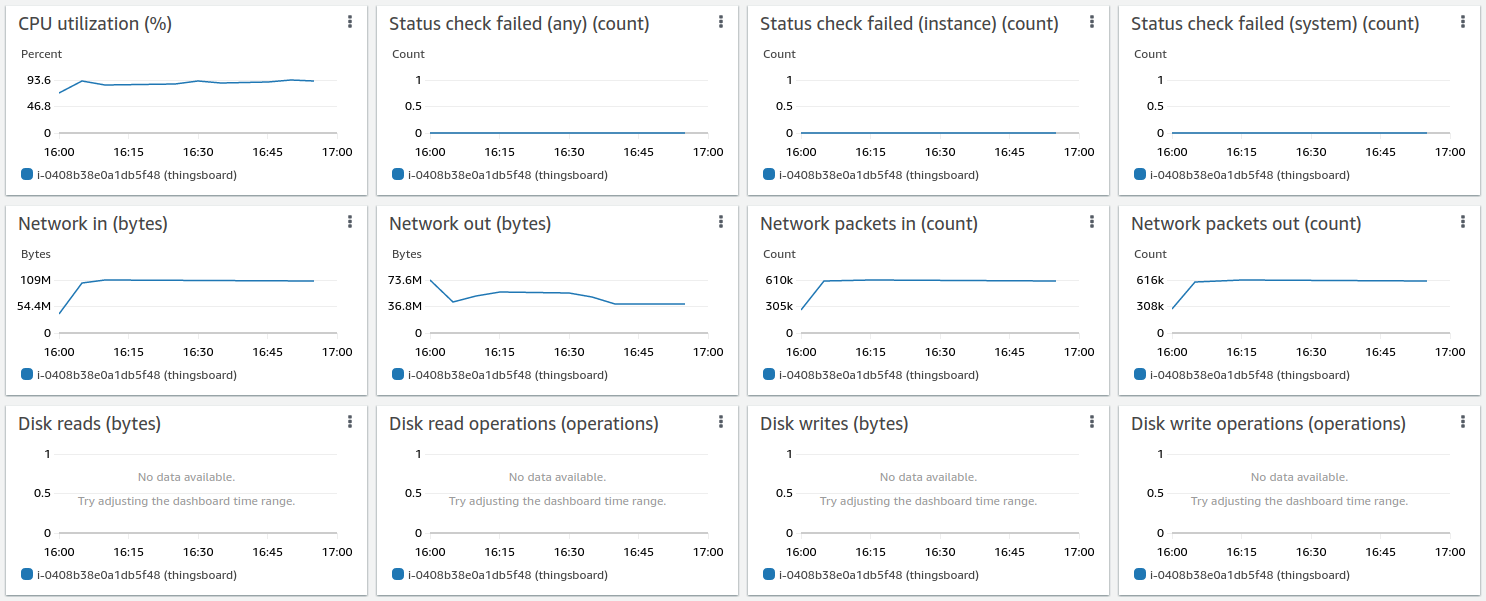Click the CPU utilization (%) chart title

(x=95, y=24)
